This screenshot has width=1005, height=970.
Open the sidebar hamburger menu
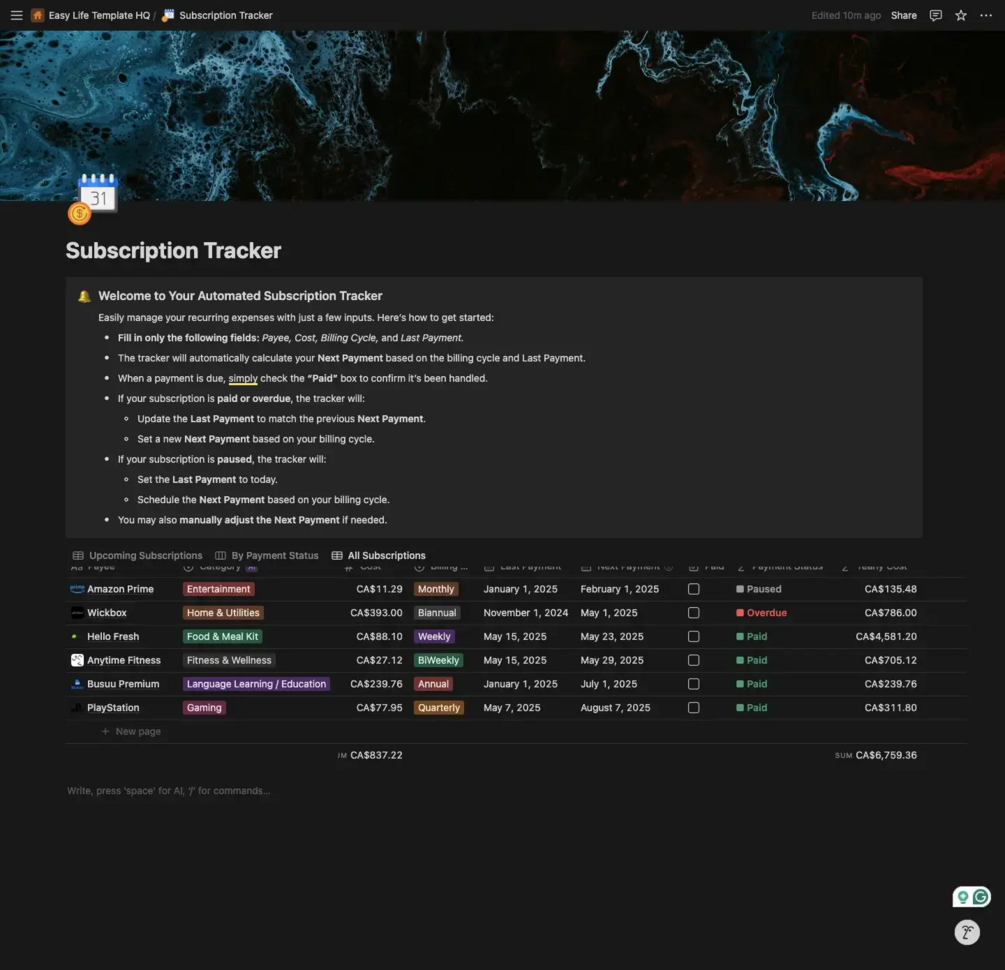click(x=17, y=15)
